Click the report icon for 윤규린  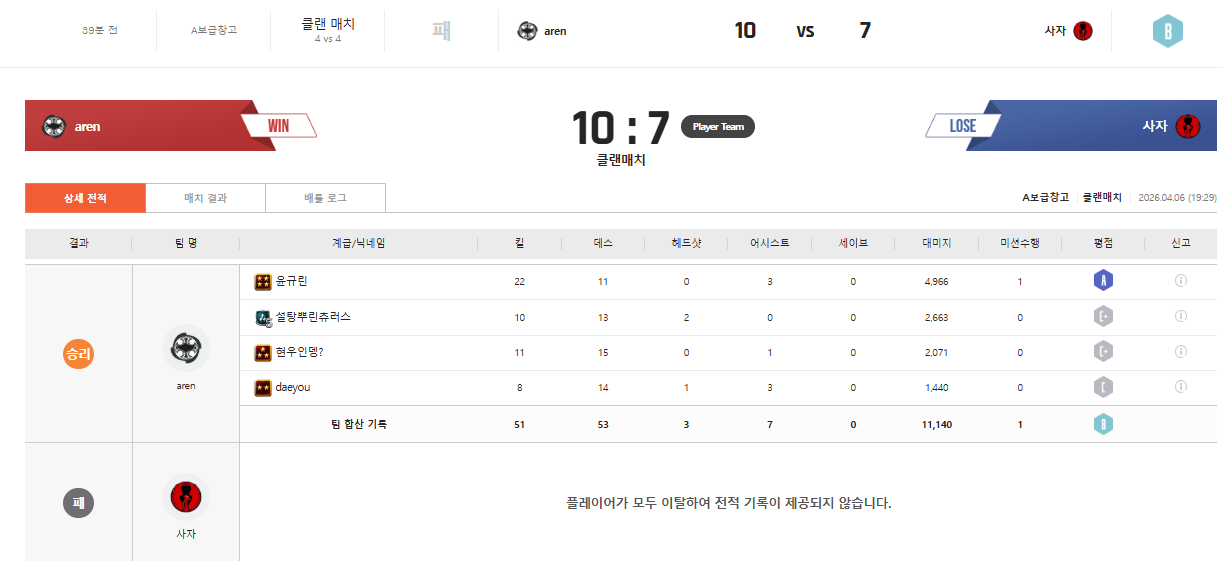point(1180,282)
